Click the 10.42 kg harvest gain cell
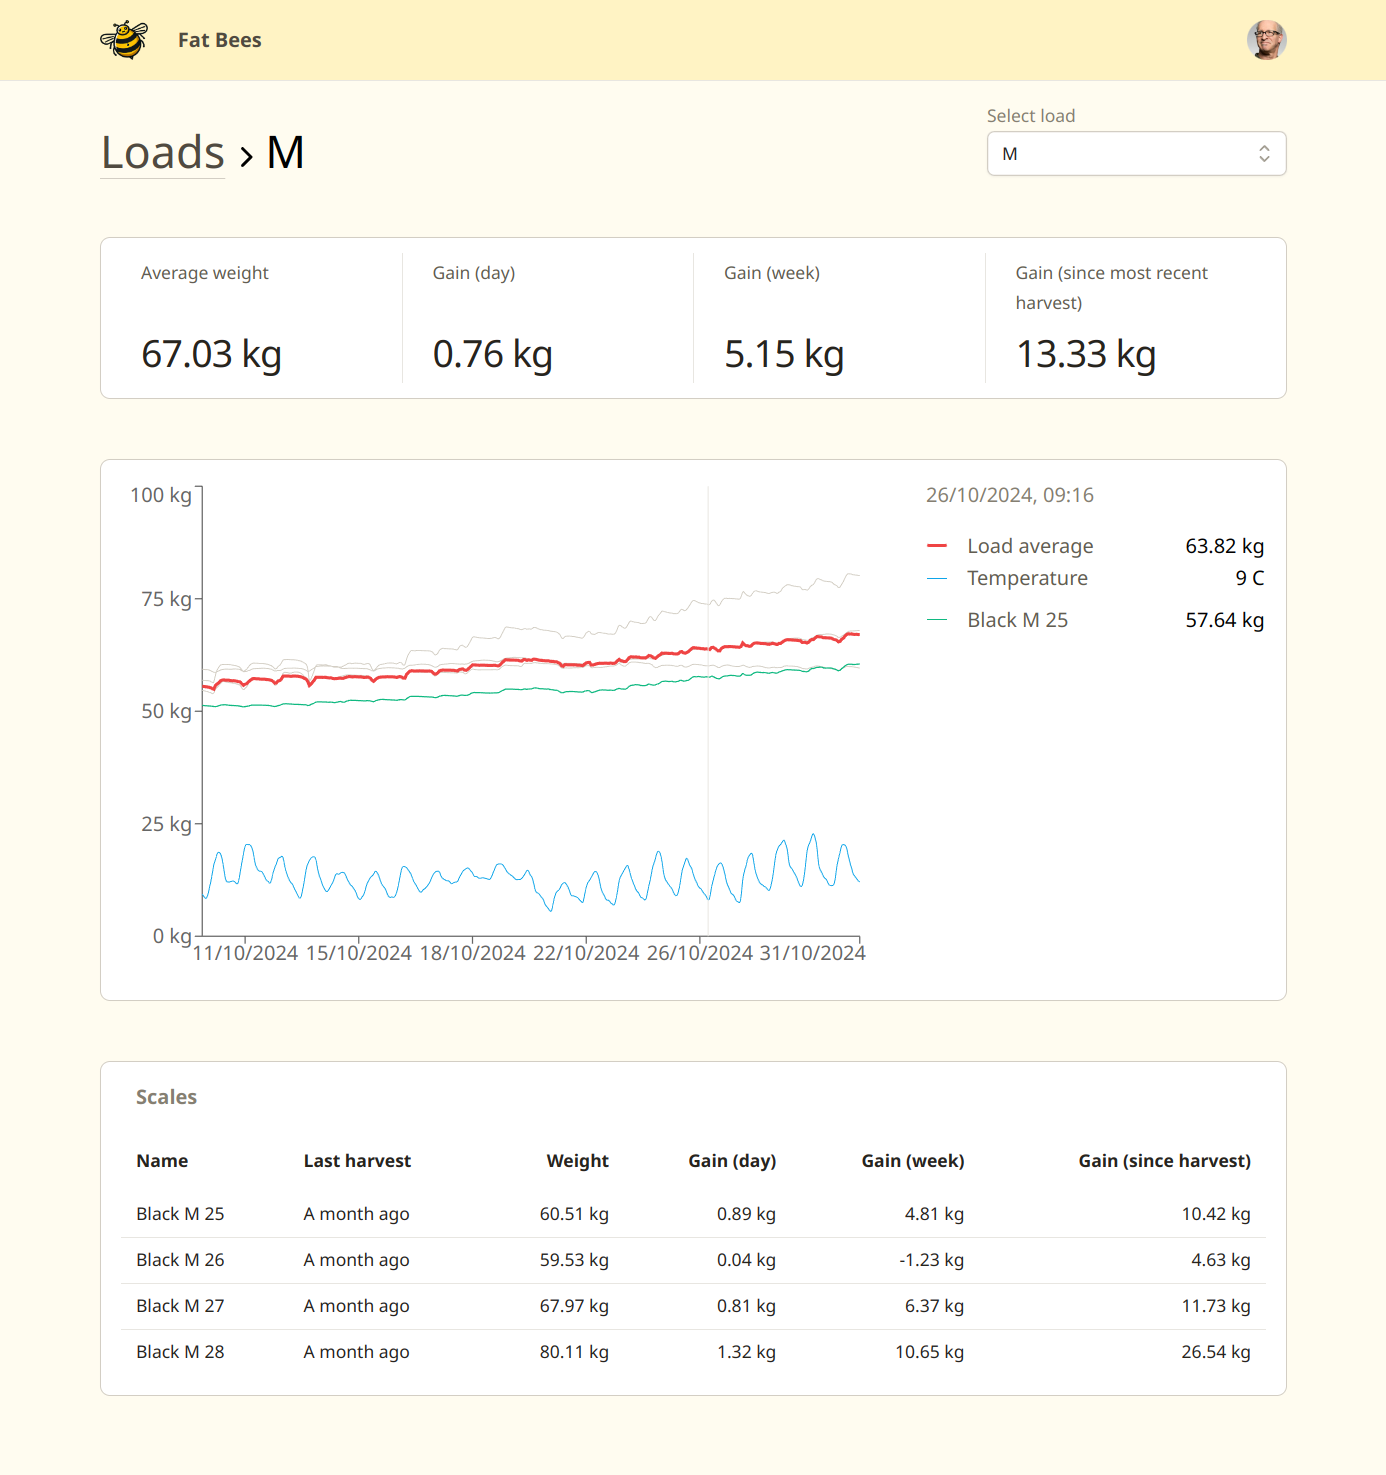The image size is (1386, 1475). pos(1216,1214)
